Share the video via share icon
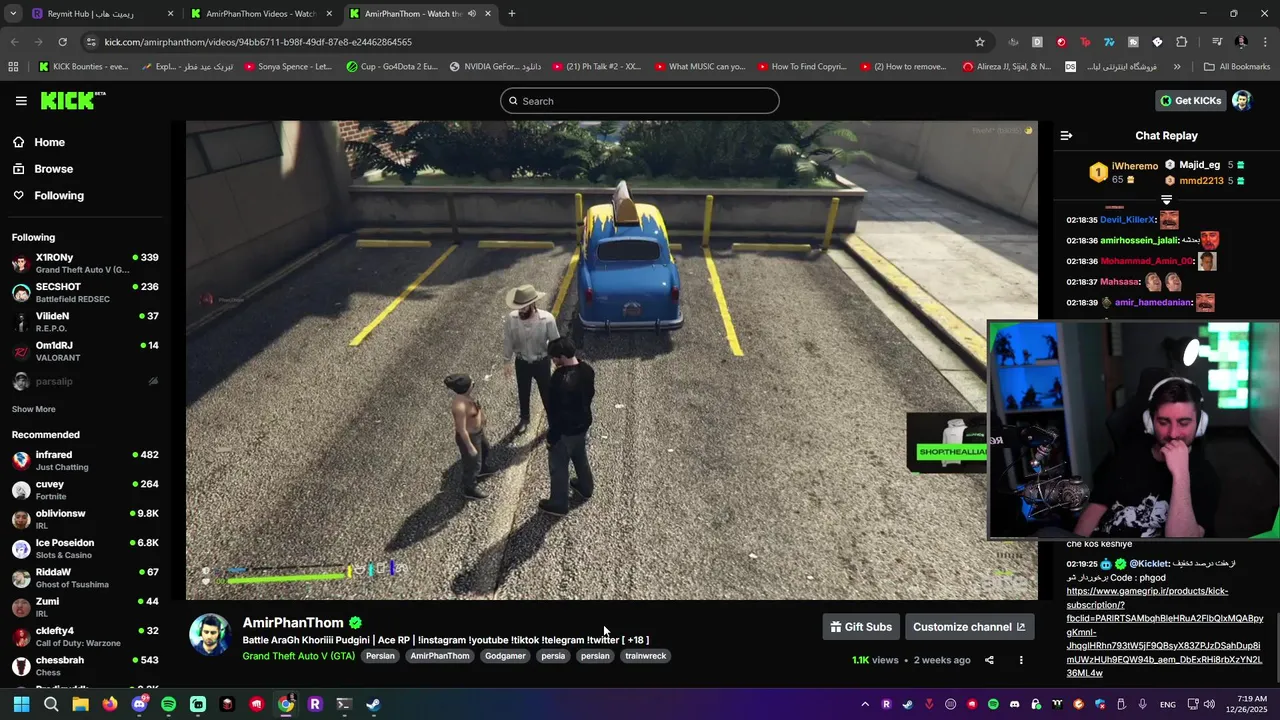 click(x=989, y=660)
